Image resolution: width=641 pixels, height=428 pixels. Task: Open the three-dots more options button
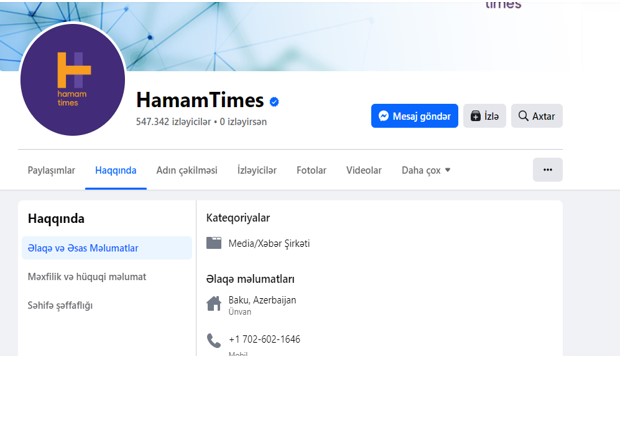548,170
